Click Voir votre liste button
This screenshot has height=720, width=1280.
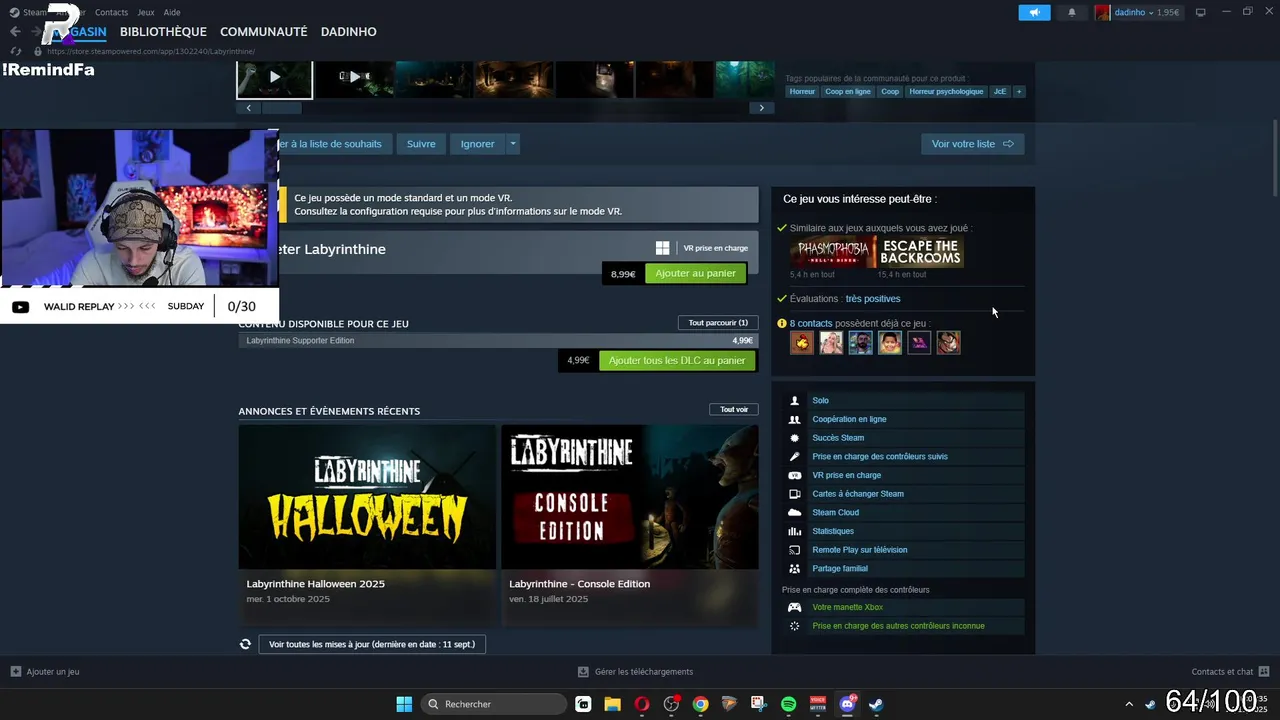click(x=972, y=144)
